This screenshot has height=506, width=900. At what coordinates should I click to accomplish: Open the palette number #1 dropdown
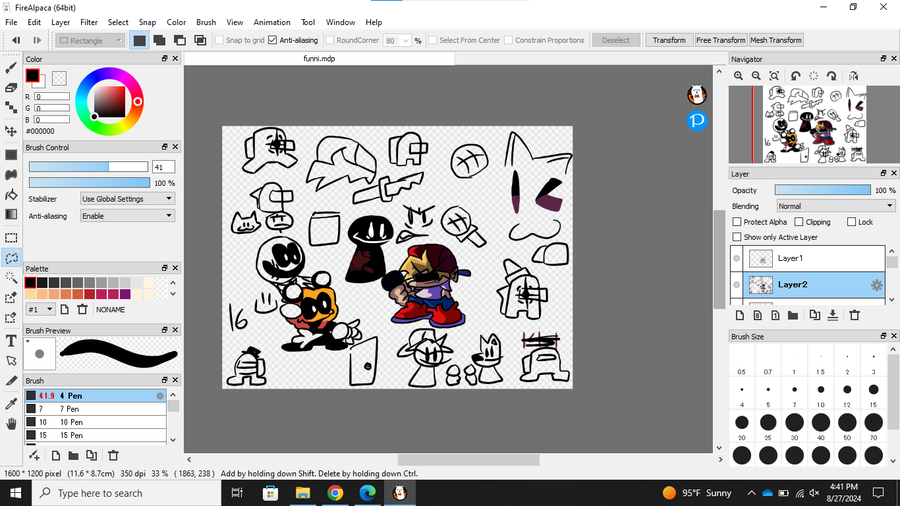coord(40,310)
